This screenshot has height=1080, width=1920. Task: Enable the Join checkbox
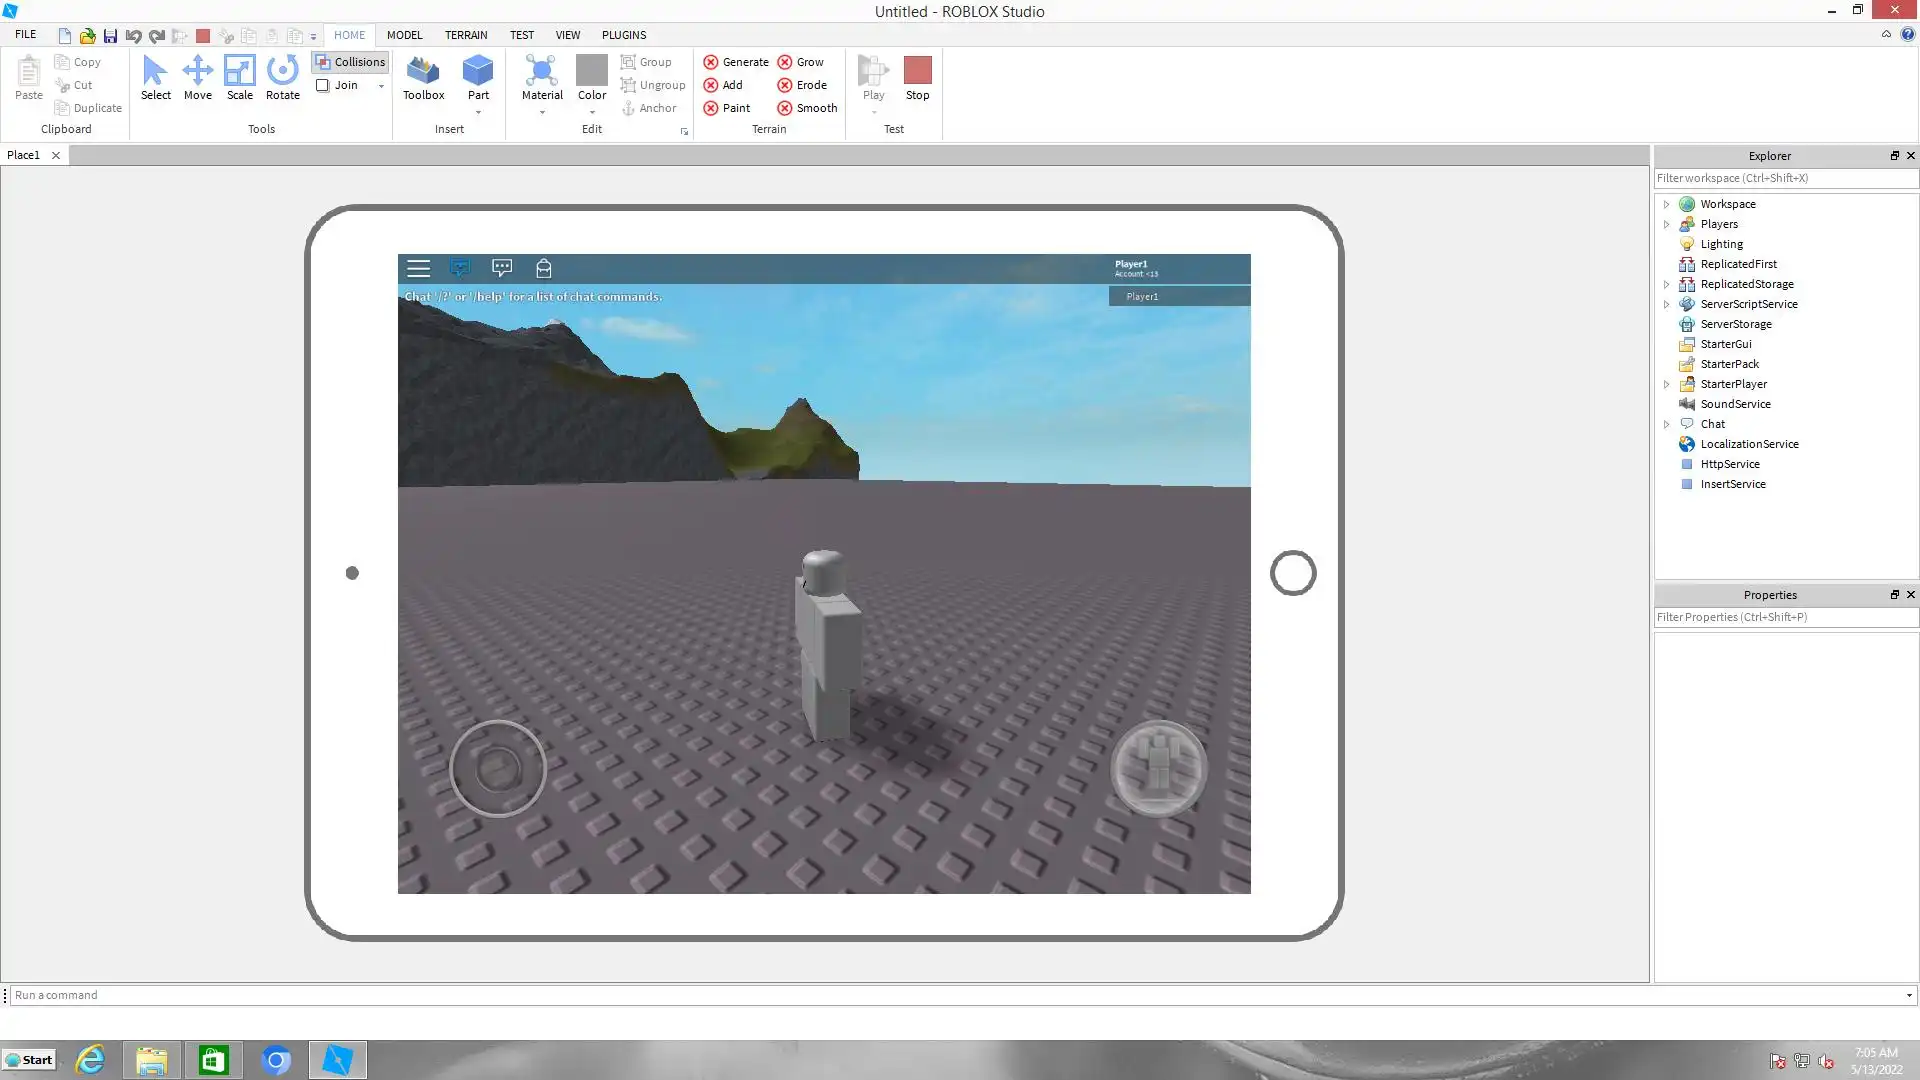coord(323,85)
